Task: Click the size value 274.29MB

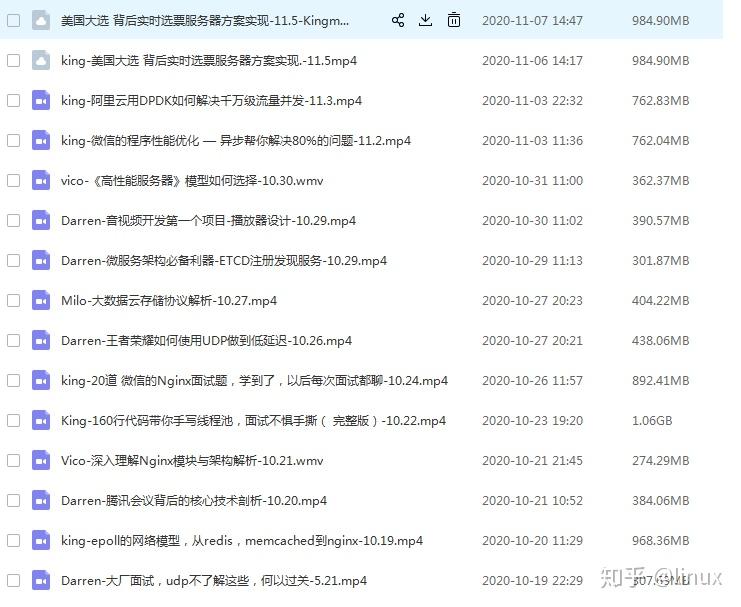Action: pos(661,461)
